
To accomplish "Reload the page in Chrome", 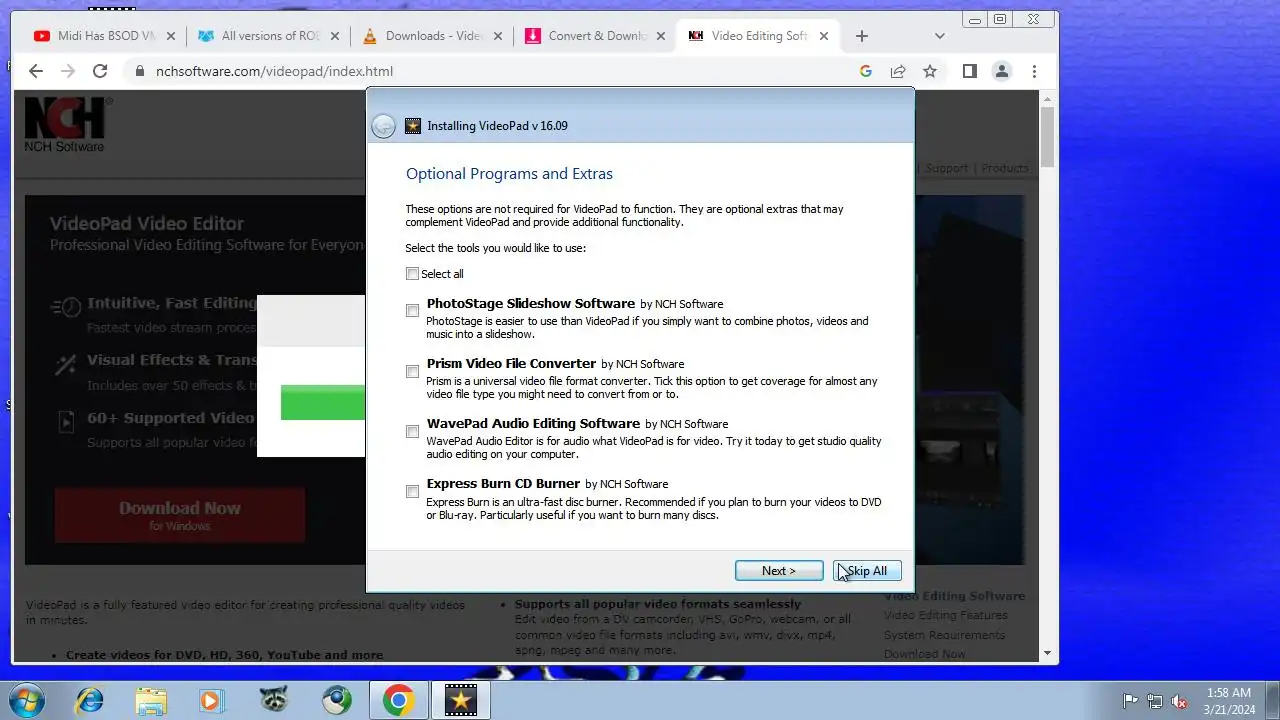I will click(x=100, y=71).
